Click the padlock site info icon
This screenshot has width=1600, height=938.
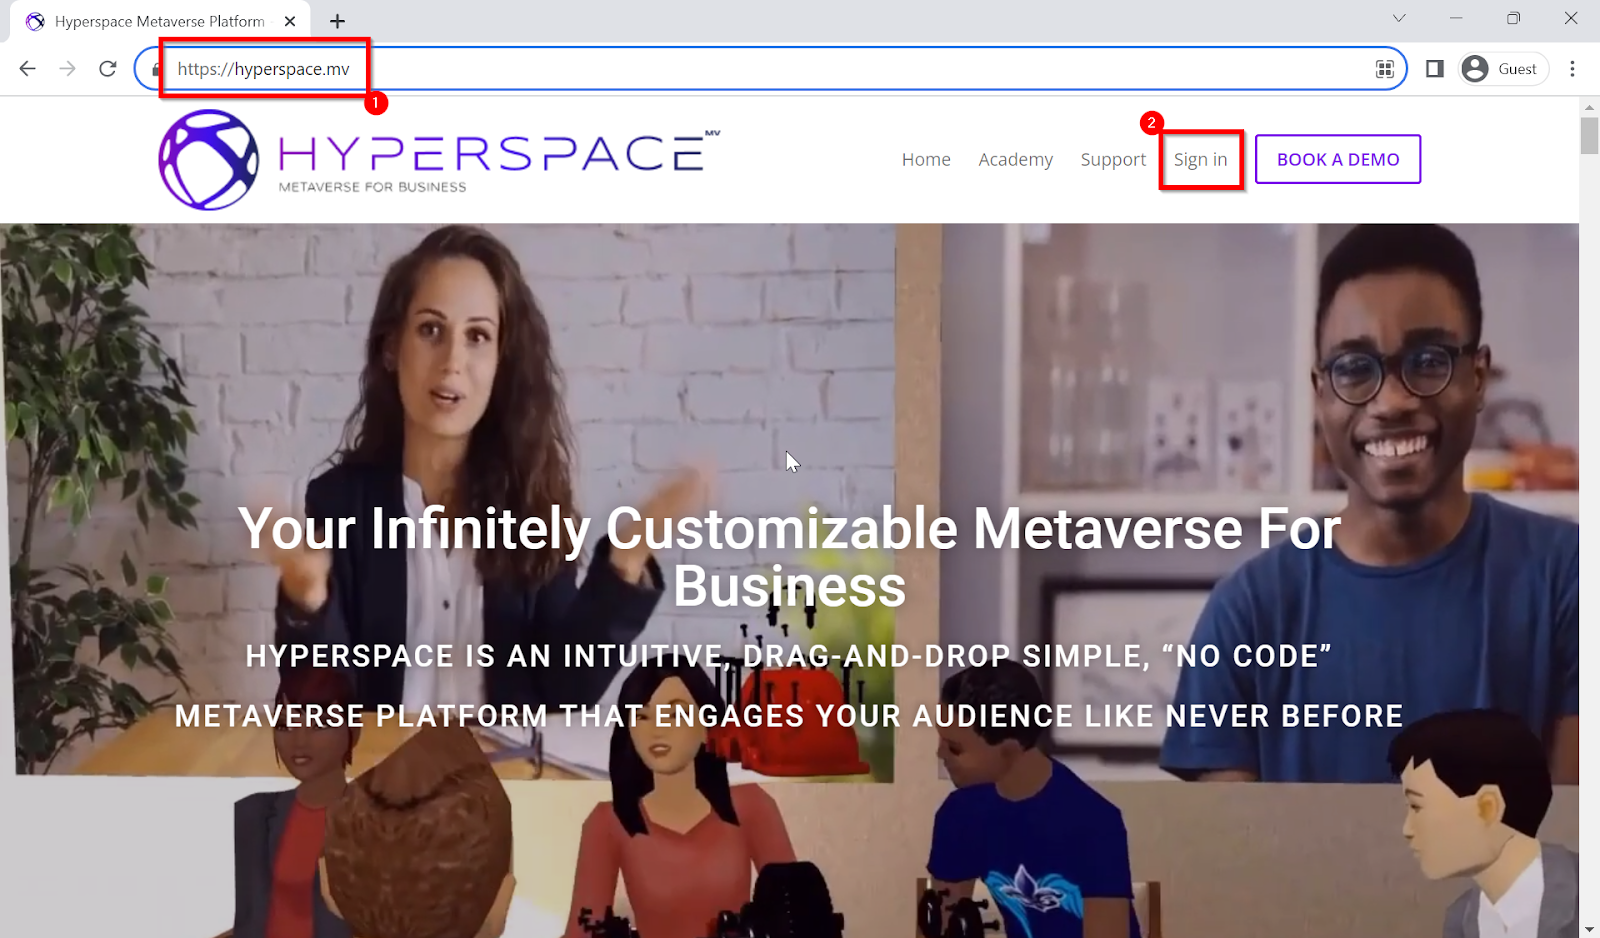pyautogui.click(x=156, y=69)
